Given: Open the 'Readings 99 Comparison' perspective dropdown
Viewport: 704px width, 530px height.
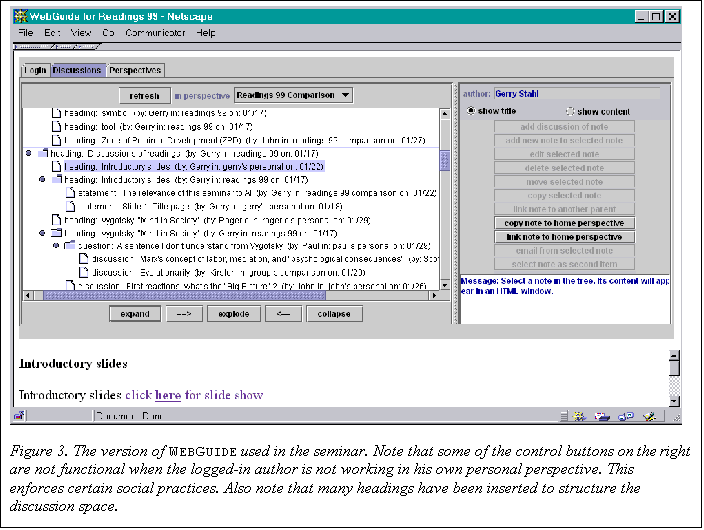Looking at the screenshot, I should (x=294, y=95).
